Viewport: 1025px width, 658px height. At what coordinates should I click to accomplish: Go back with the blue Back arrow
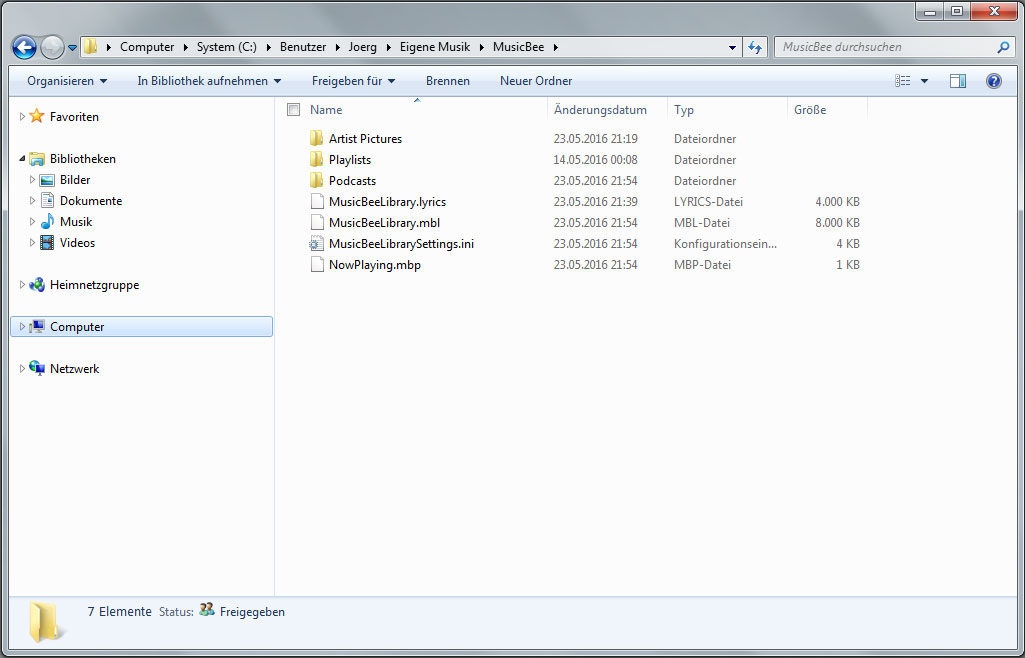click(x=24, y=47)
